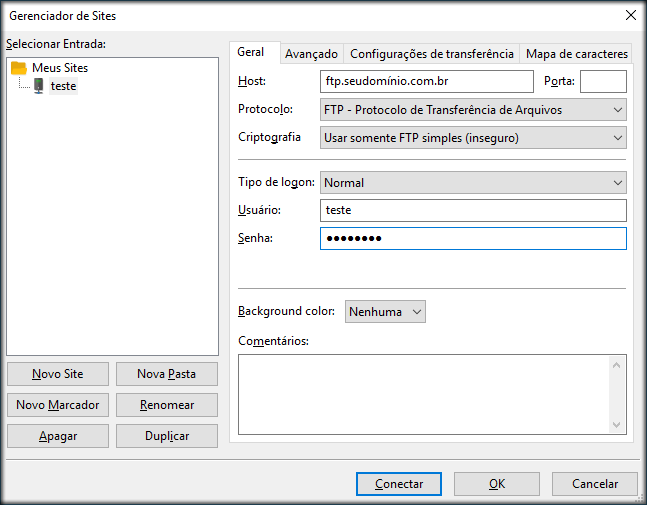
Task: Click Renomear to rename the entry
Action: tap(166, 405)
